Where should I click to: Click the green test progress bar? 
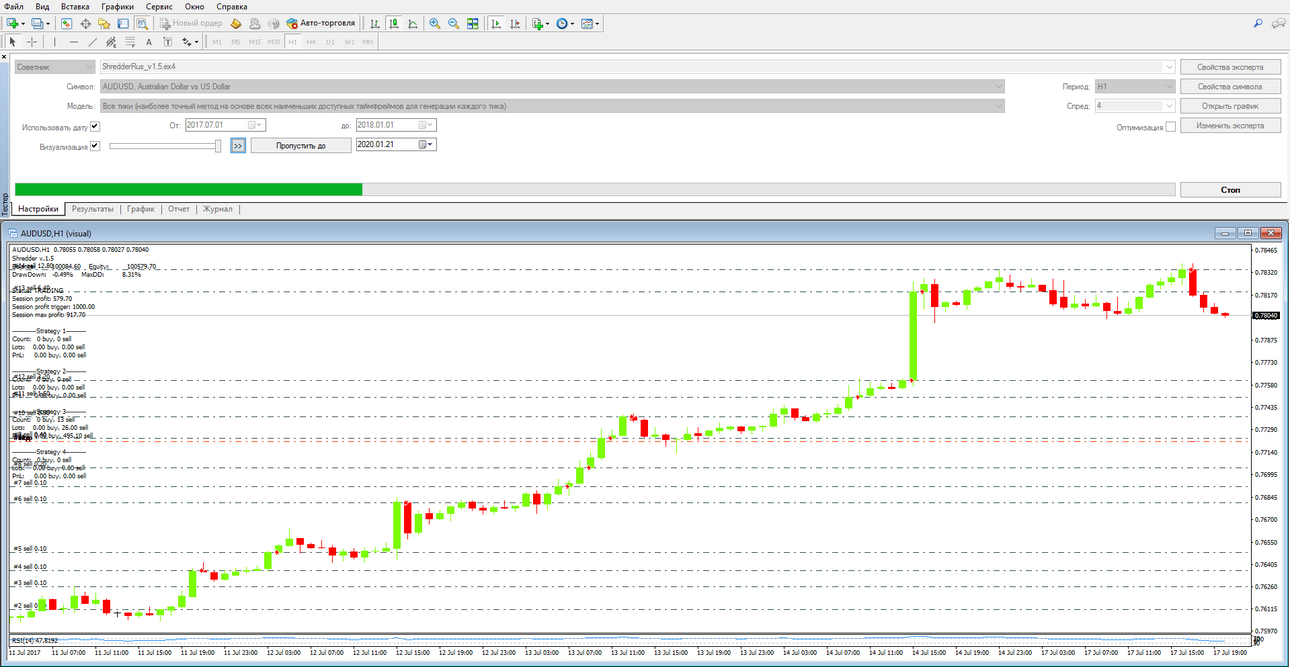point(188,189)
